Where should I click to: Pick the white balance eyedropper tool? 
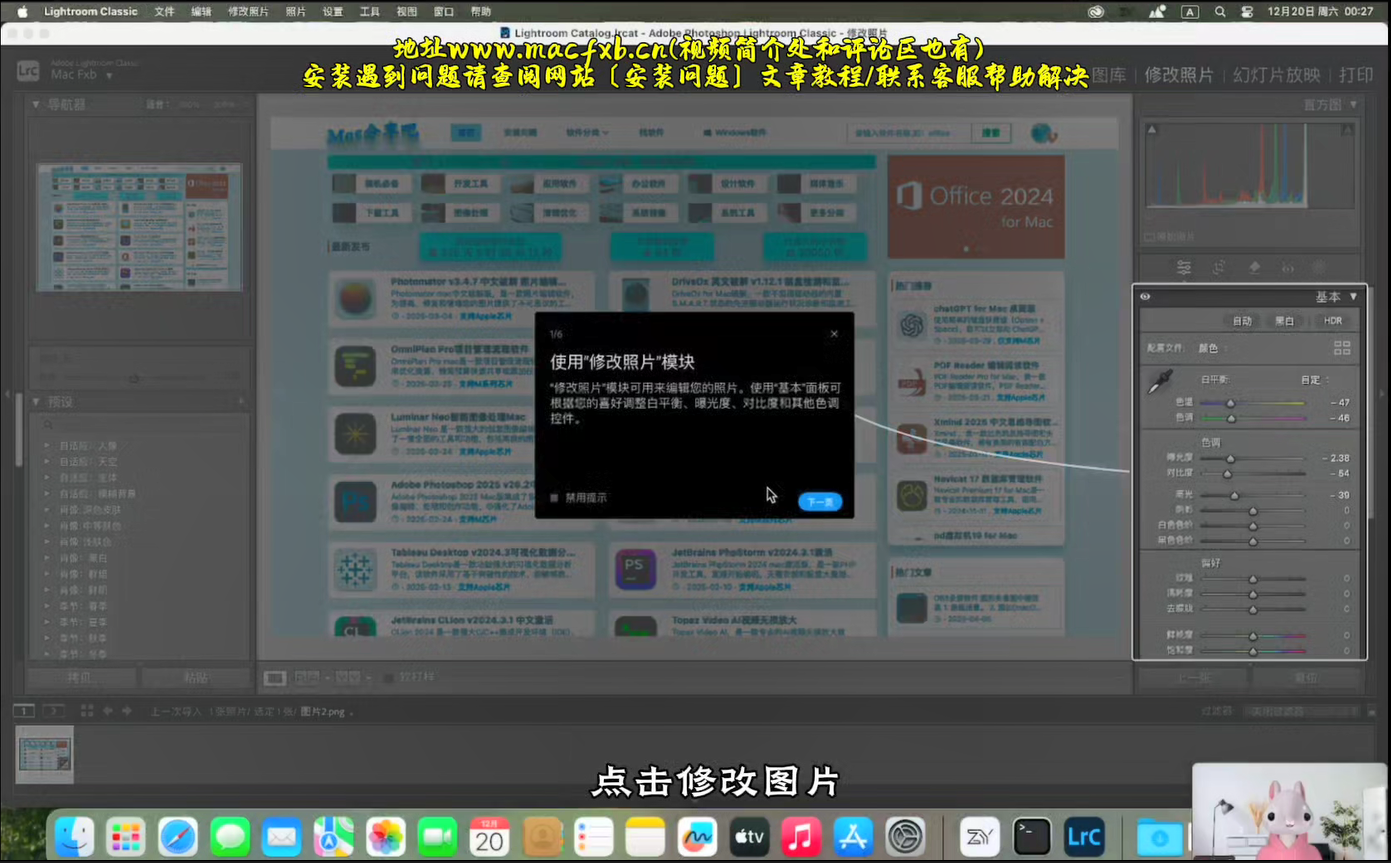click(1159, 381)
